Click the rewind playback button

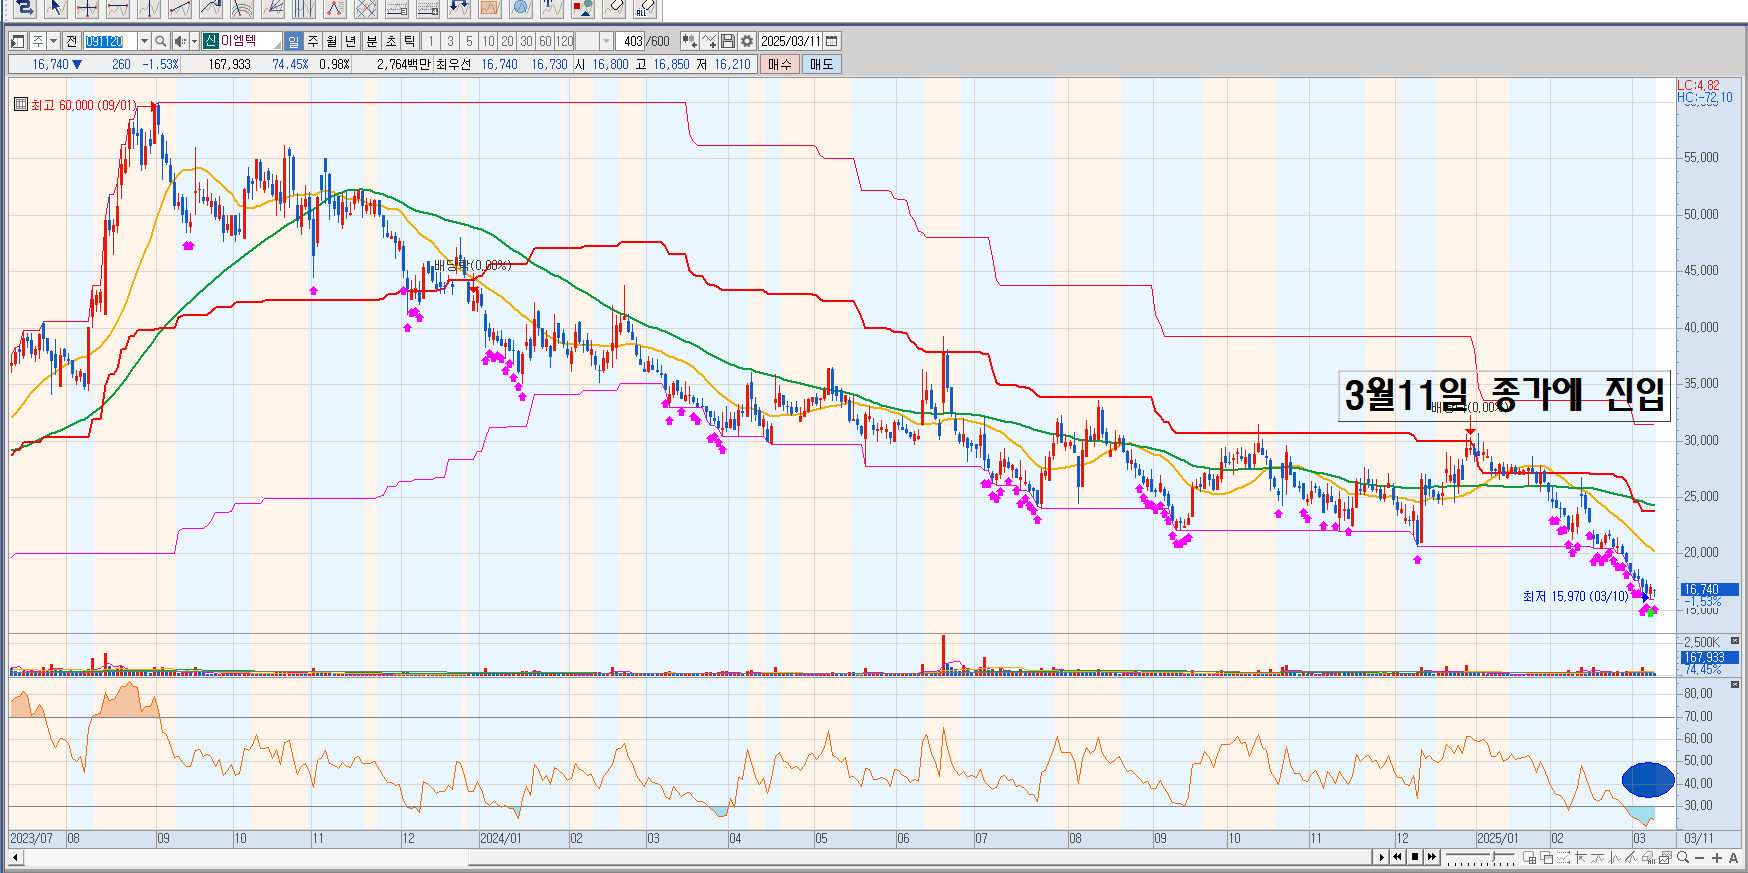pos(1398,857)
